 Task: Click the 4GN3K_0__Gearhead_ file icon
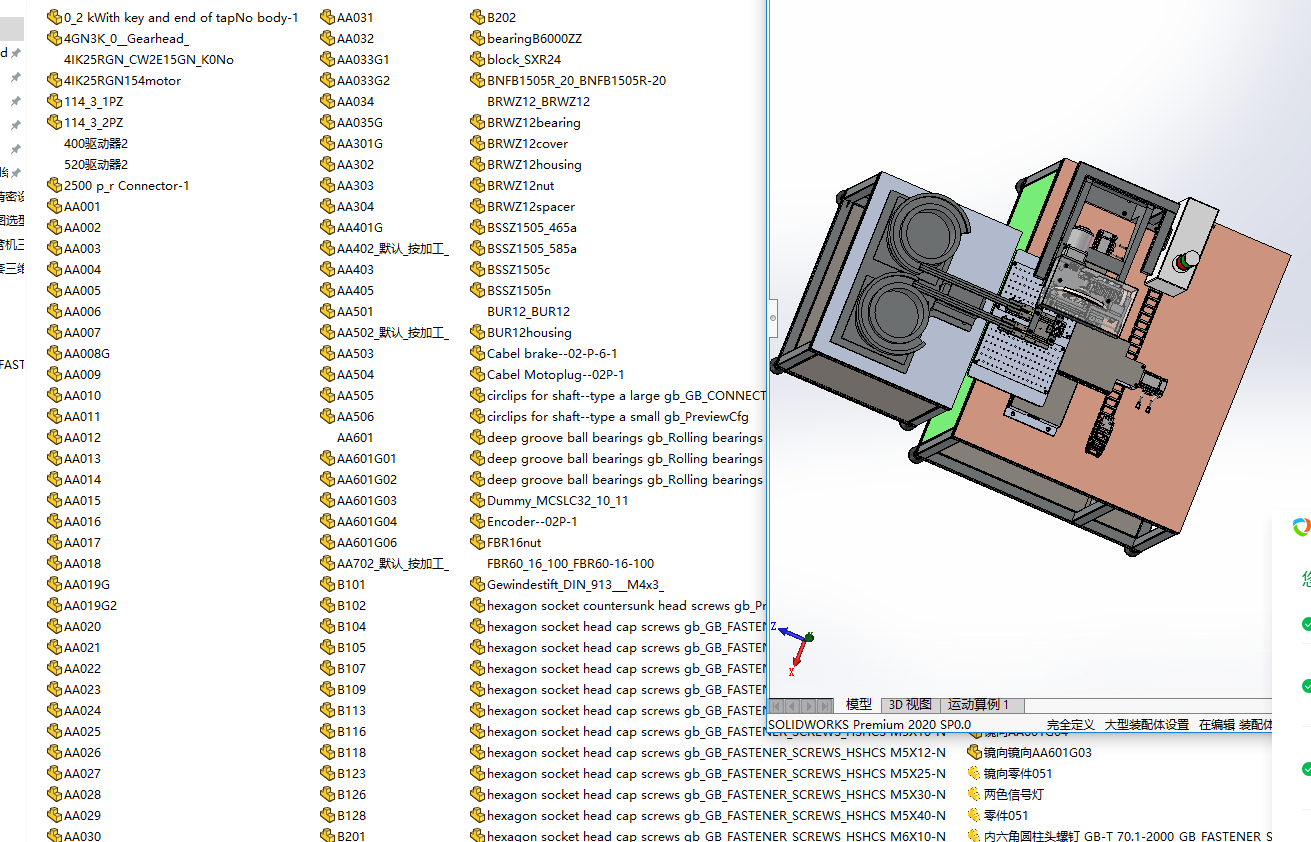click(54, 39)
